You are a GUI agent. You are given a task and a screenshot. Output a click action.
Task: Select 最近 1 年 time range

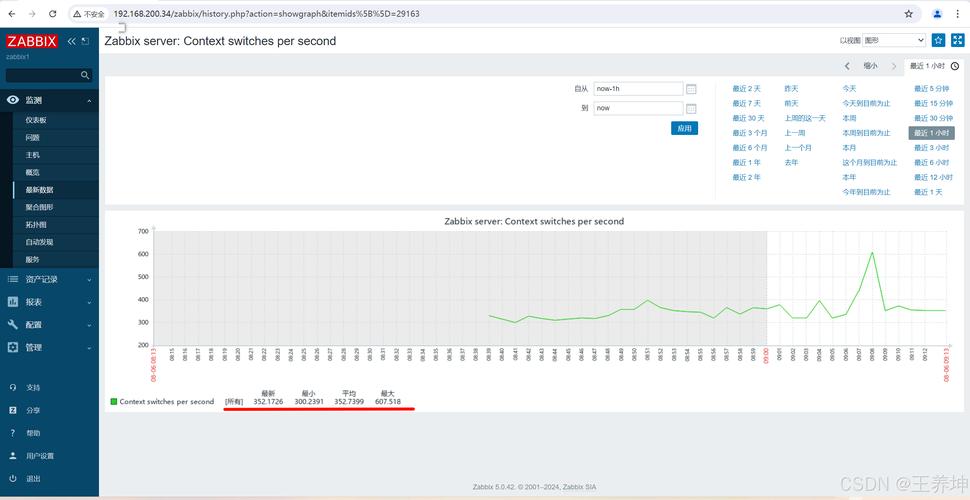[746, 163]
